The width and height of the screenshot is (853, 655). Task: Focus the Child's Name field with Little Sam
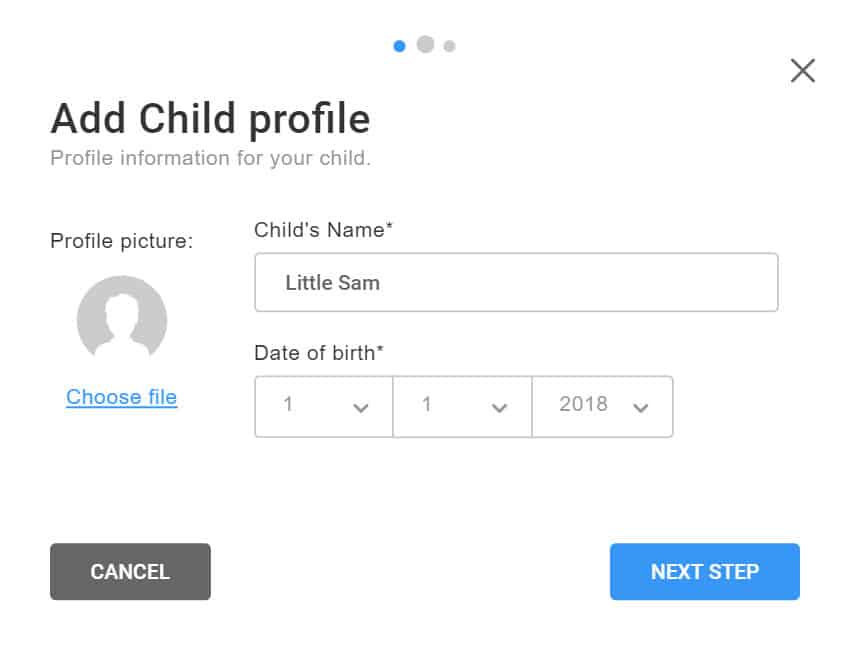point(516,282)
